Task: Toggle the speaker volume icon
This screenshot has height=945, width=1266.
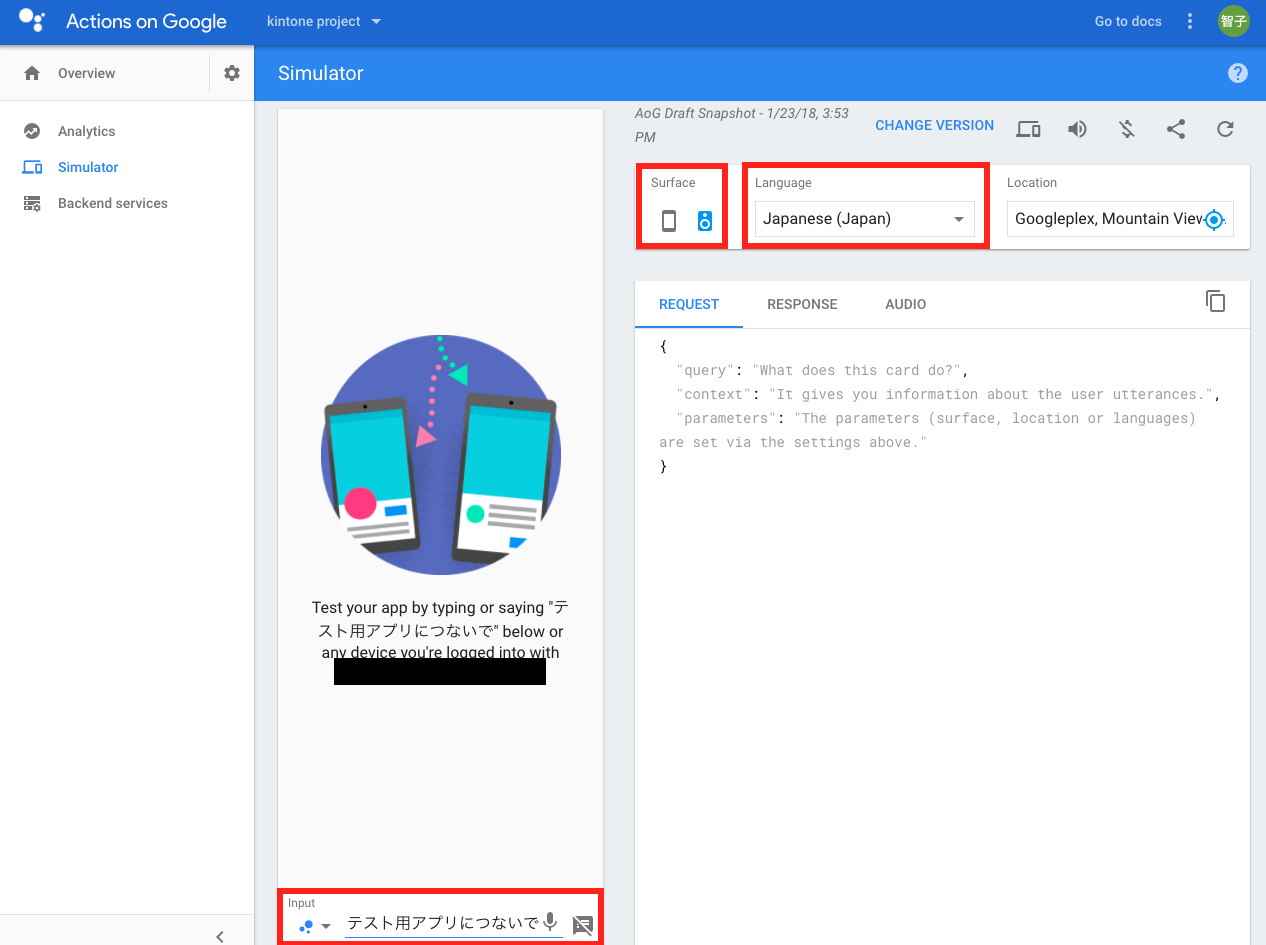Action: (1077, 129)
